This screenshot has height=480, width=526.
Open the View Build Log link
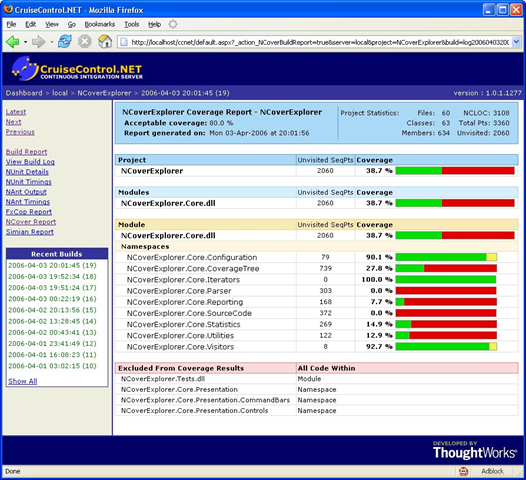30,162
